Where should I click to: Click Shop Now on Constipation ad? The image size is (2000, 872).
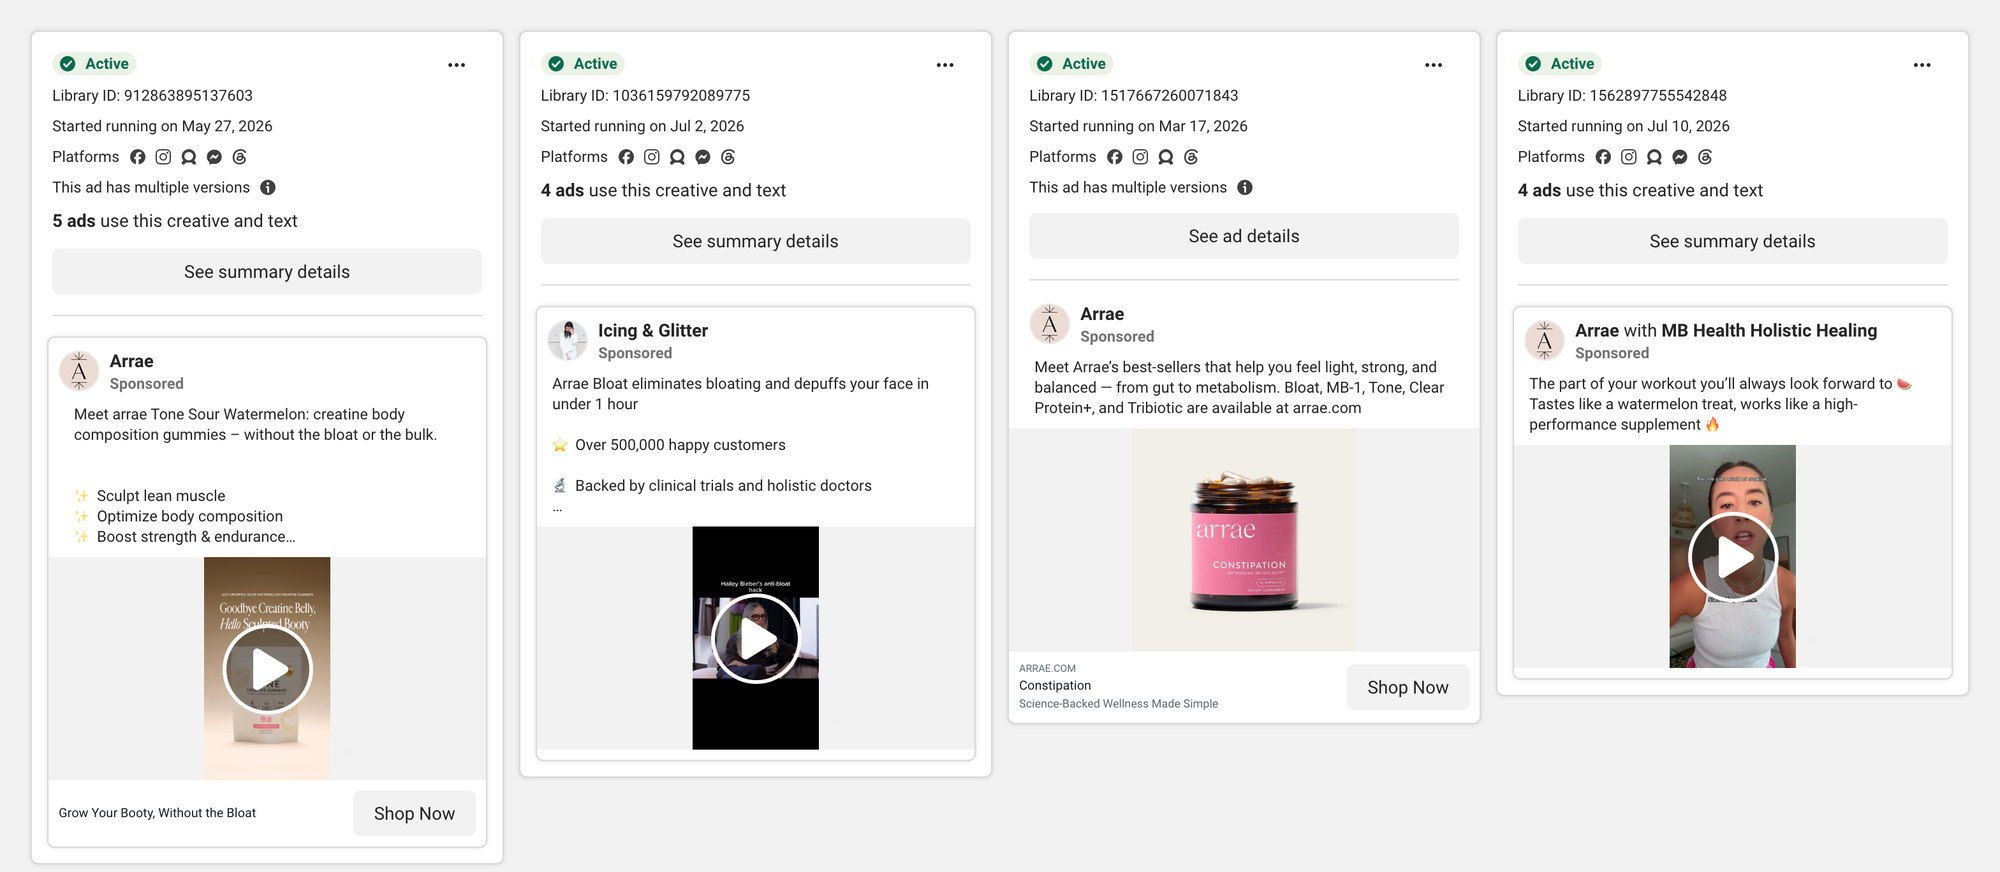(x=1408, y=688)
